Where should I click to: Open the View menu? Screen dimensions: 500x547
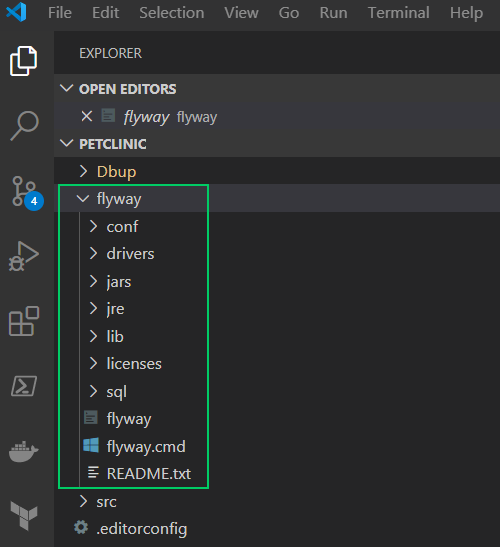(241, 13)
